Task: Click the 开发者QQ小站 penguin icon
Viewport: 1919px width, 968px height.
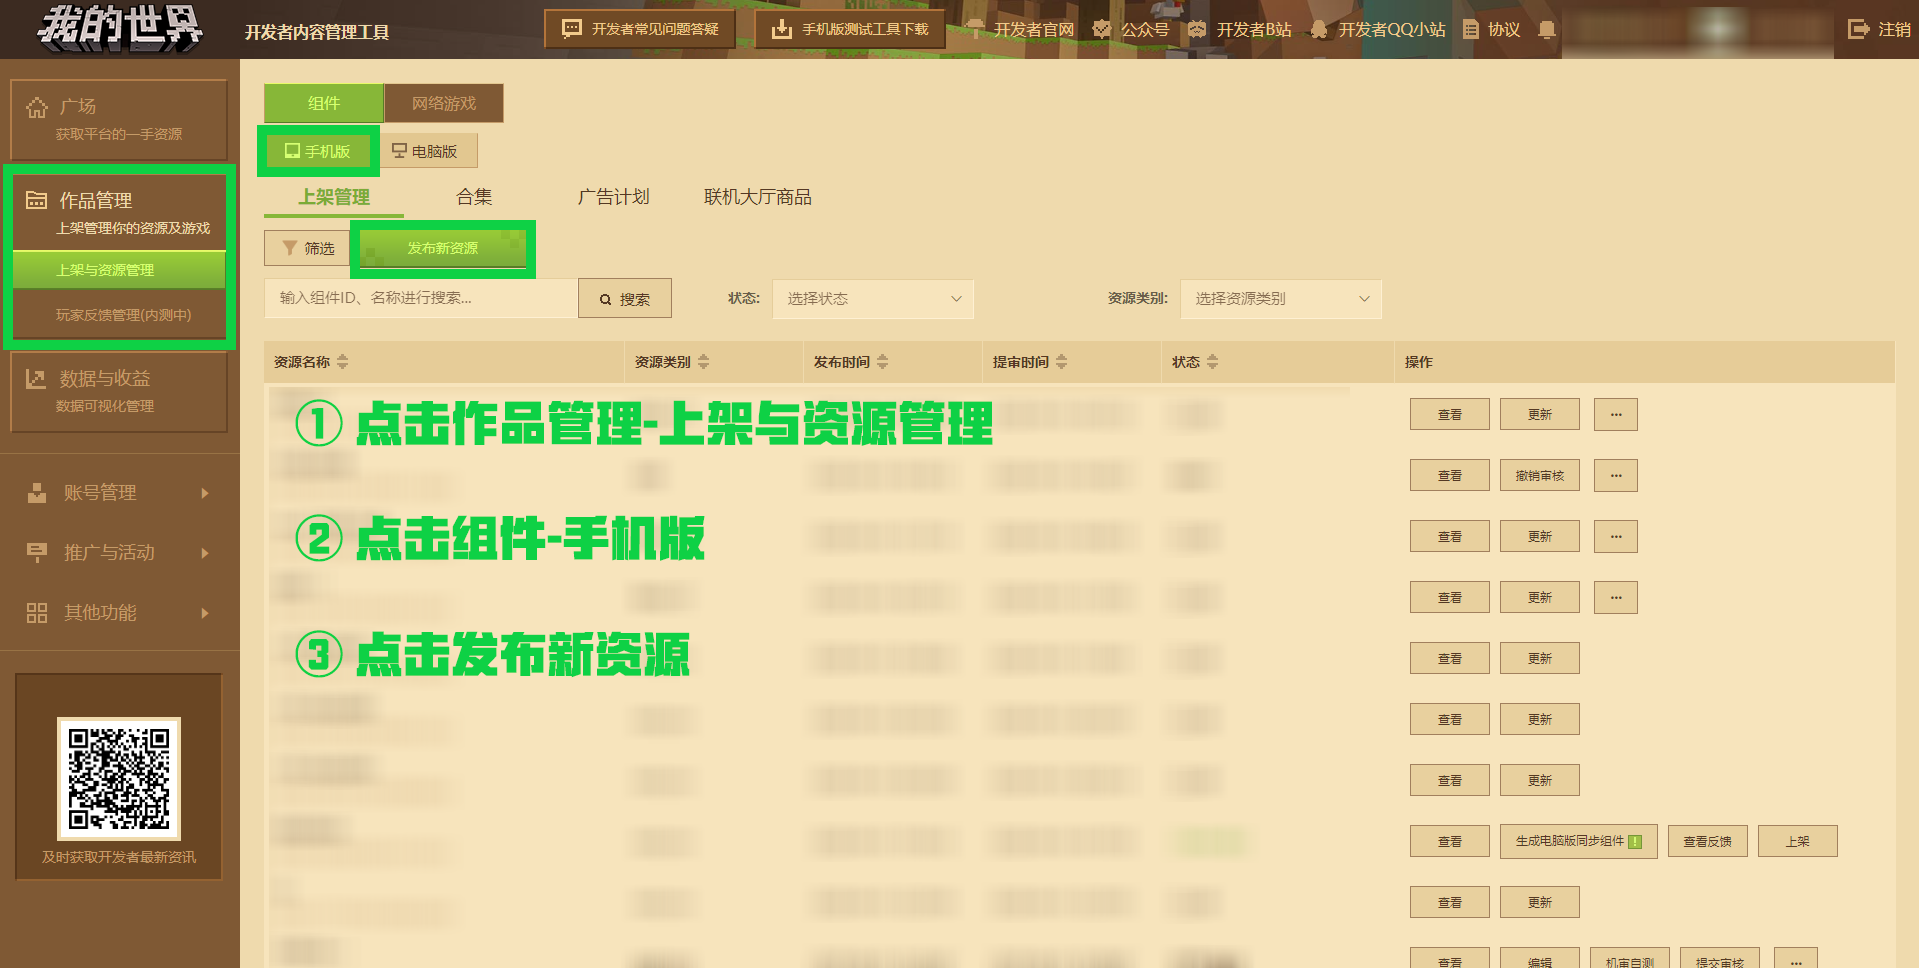Action: coord(1319,29)
